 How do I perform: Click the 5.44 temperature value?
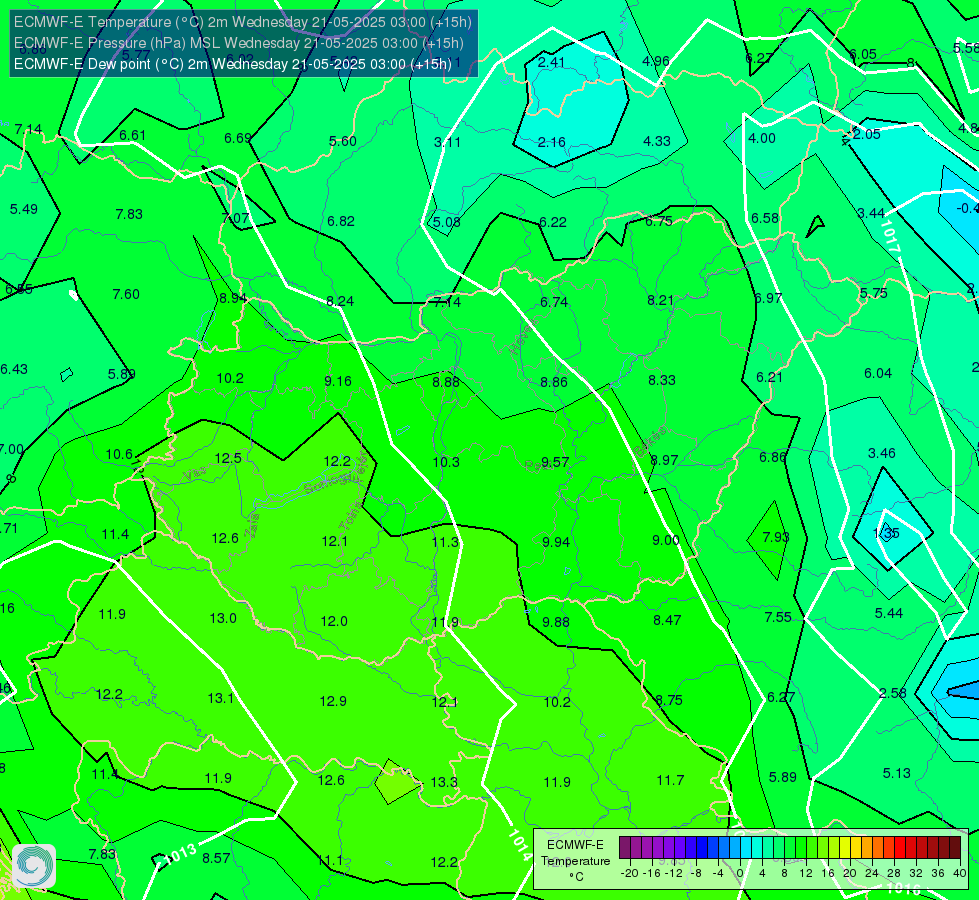[888, 613]
